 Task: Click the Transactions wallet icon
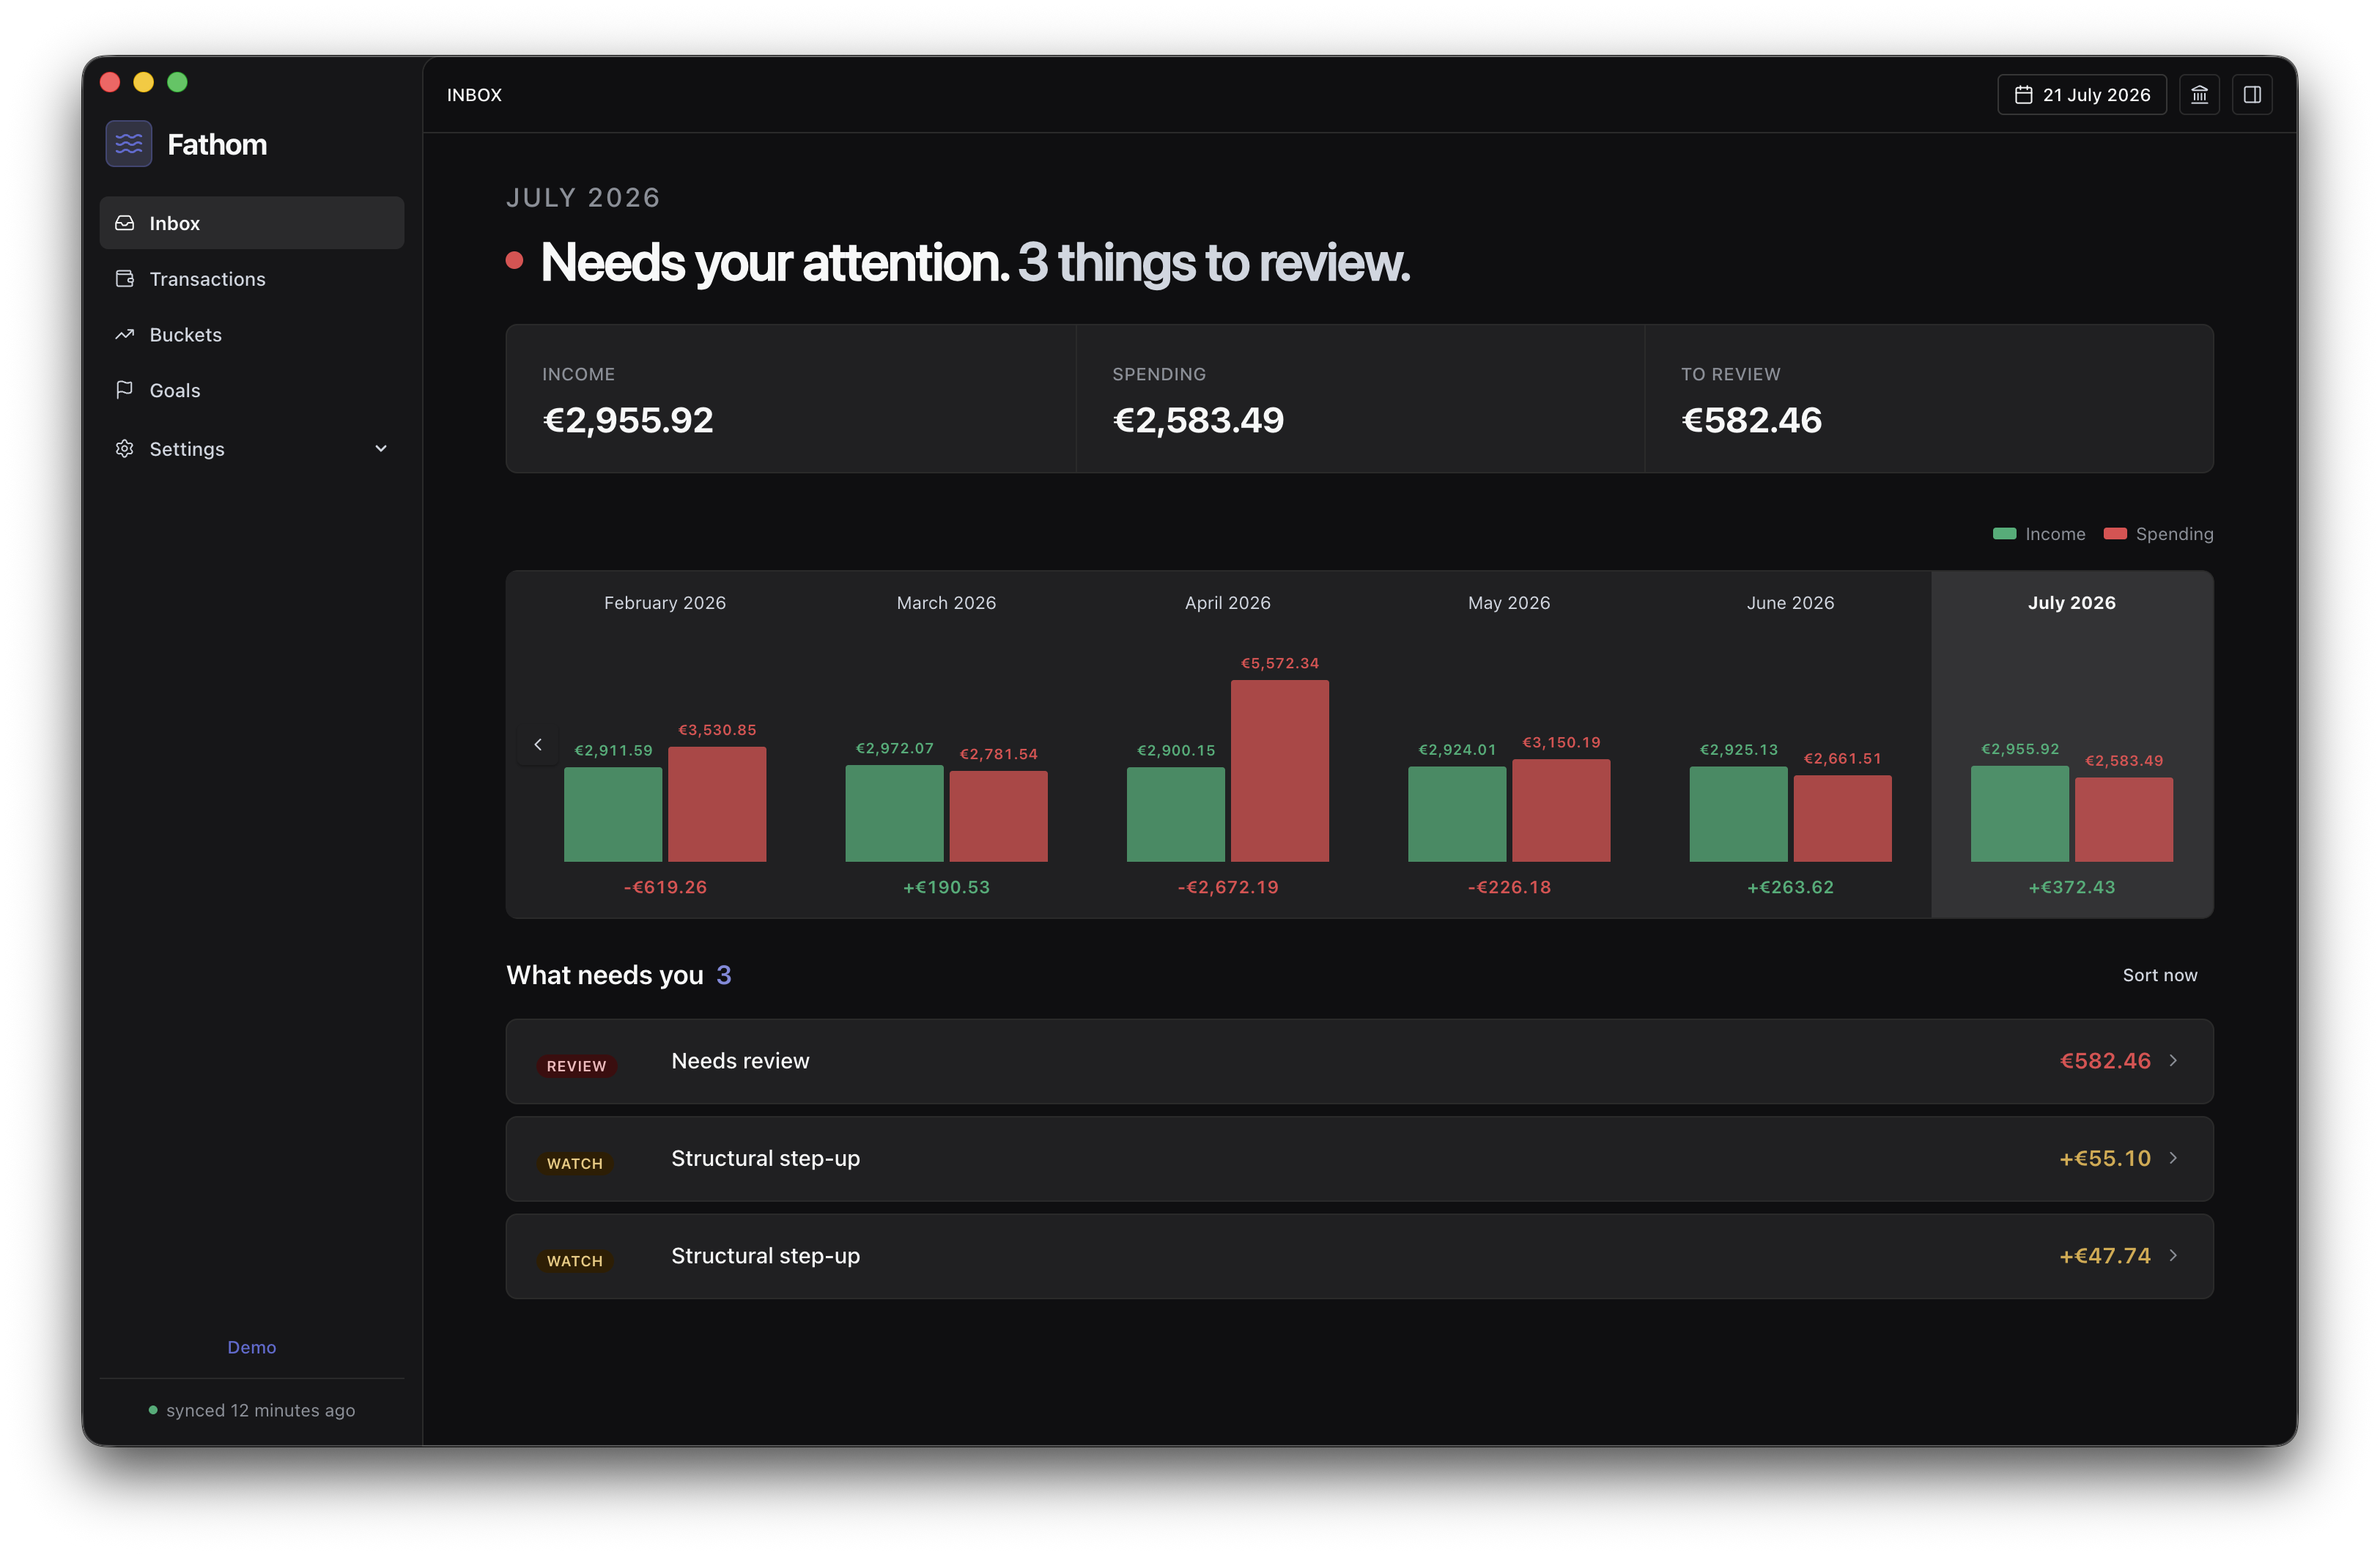pos(124,279)
